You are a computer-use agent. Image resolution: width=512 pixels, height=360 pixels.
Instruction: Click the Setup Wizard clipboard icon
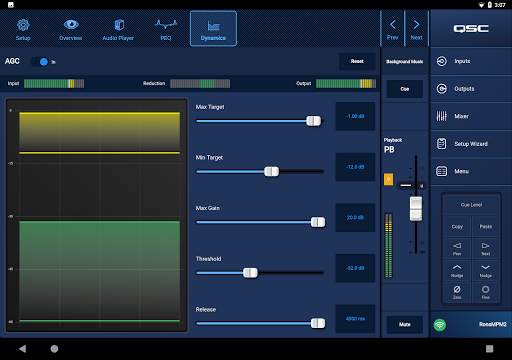tap(442, 144)
